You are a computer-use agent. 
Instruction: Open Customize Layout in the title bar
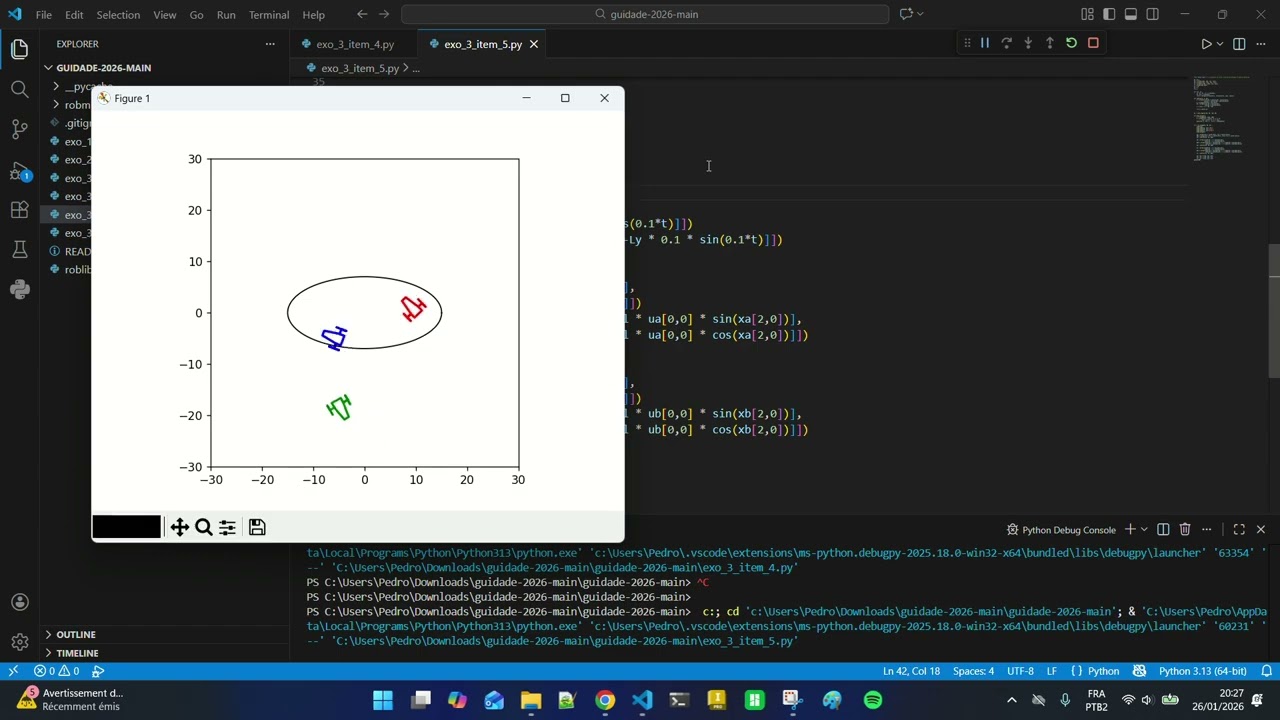1087,14
